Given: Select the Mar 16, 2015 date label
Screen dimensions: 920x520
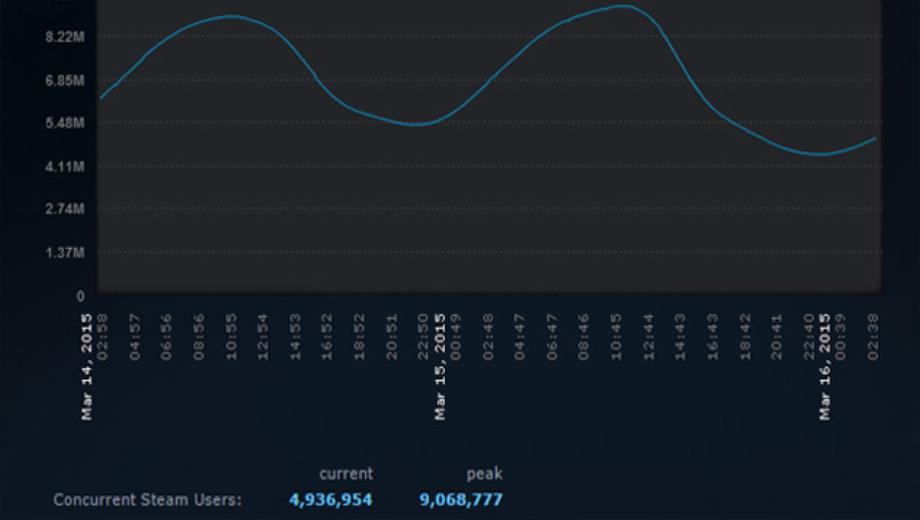Looking at the screenshot, I should [825, 367].
